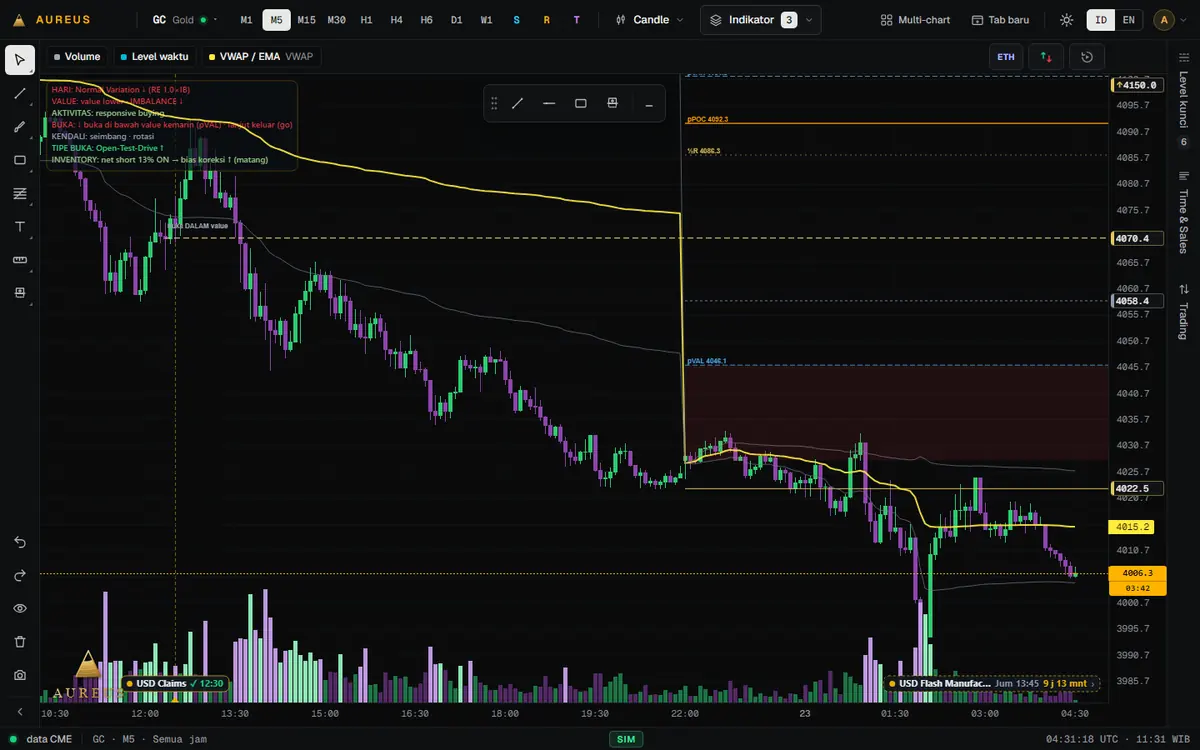Delete drawings with the trash icon
This screenshot has height=750, width=1200.
20,642
